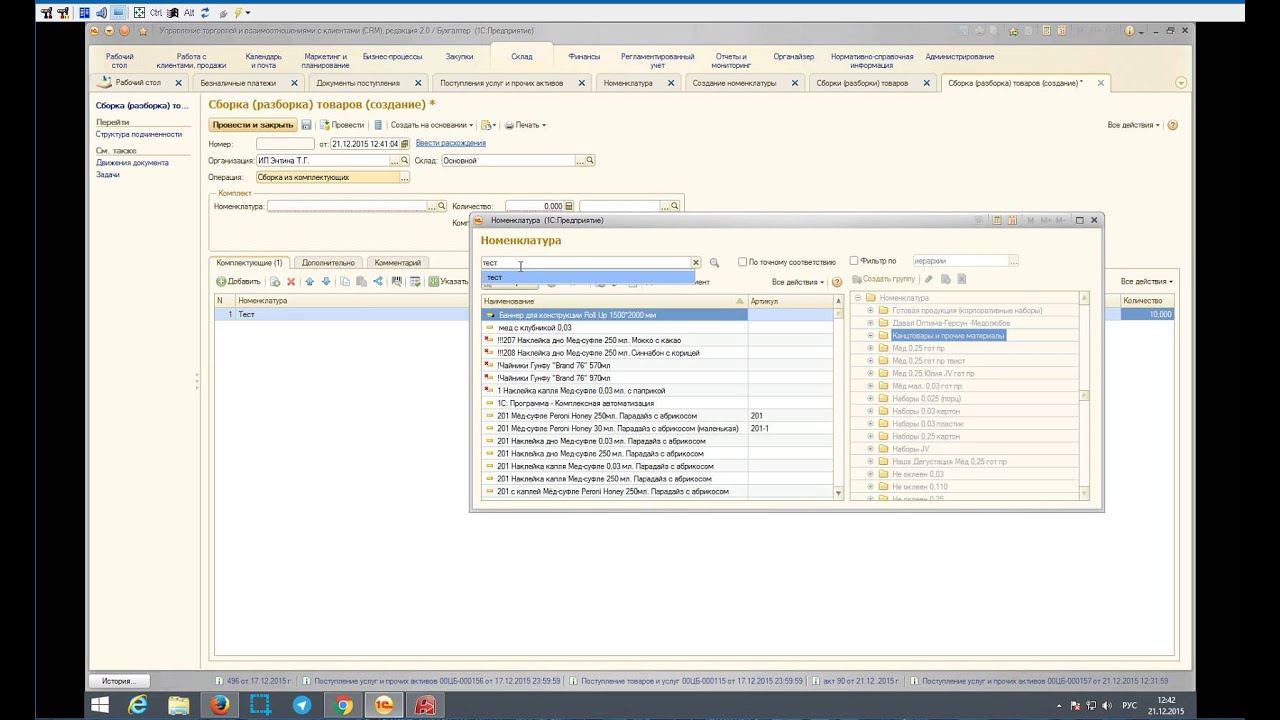This screenshot has width=1280, height=720.
Task: Expand the Наборы JV folder
Action: coord(870,449)
